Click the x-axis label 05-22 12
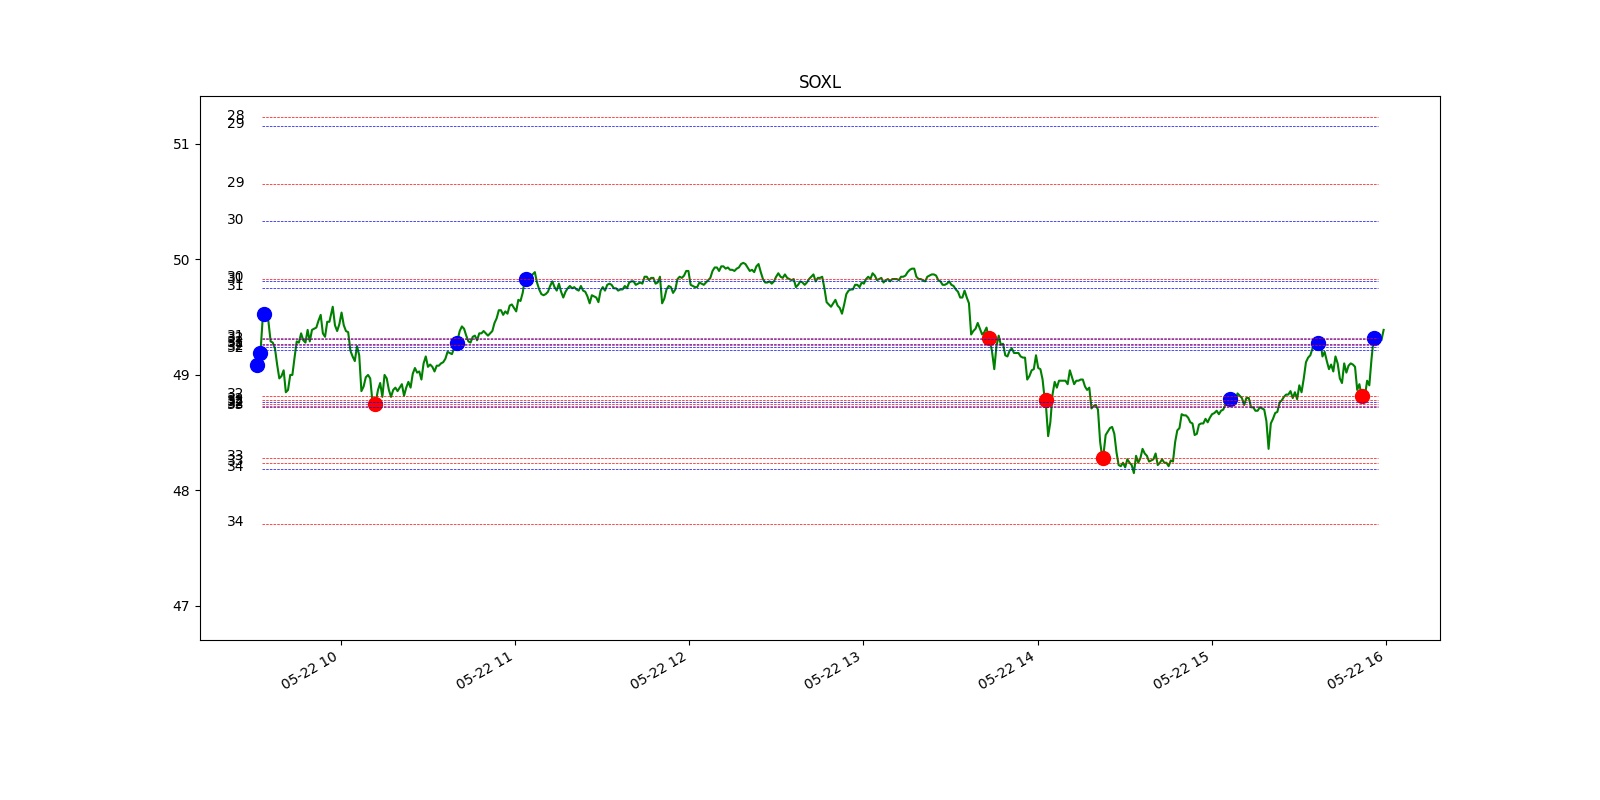Image resolution: width=1600 pixels, height=800 pixels. point(659,669)
